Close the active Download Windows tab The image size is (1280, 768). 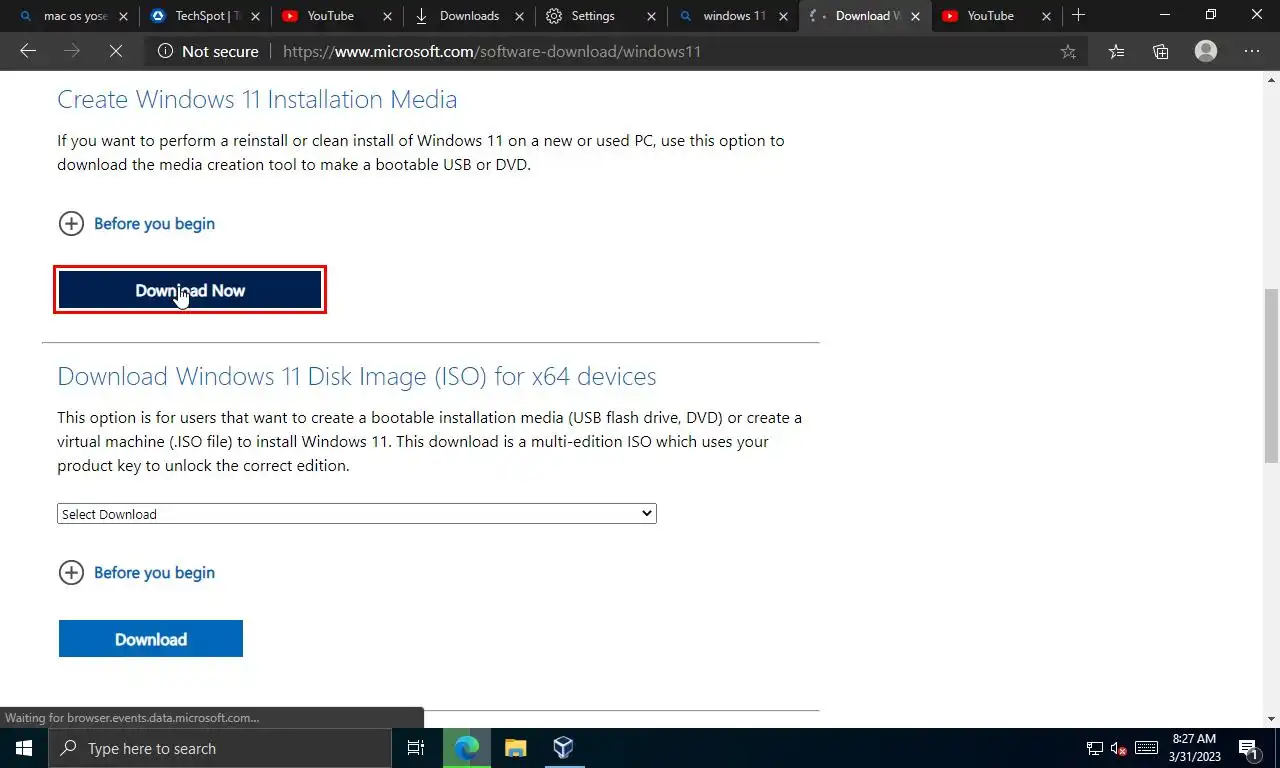pyautogui.click(x=915, y=16)
